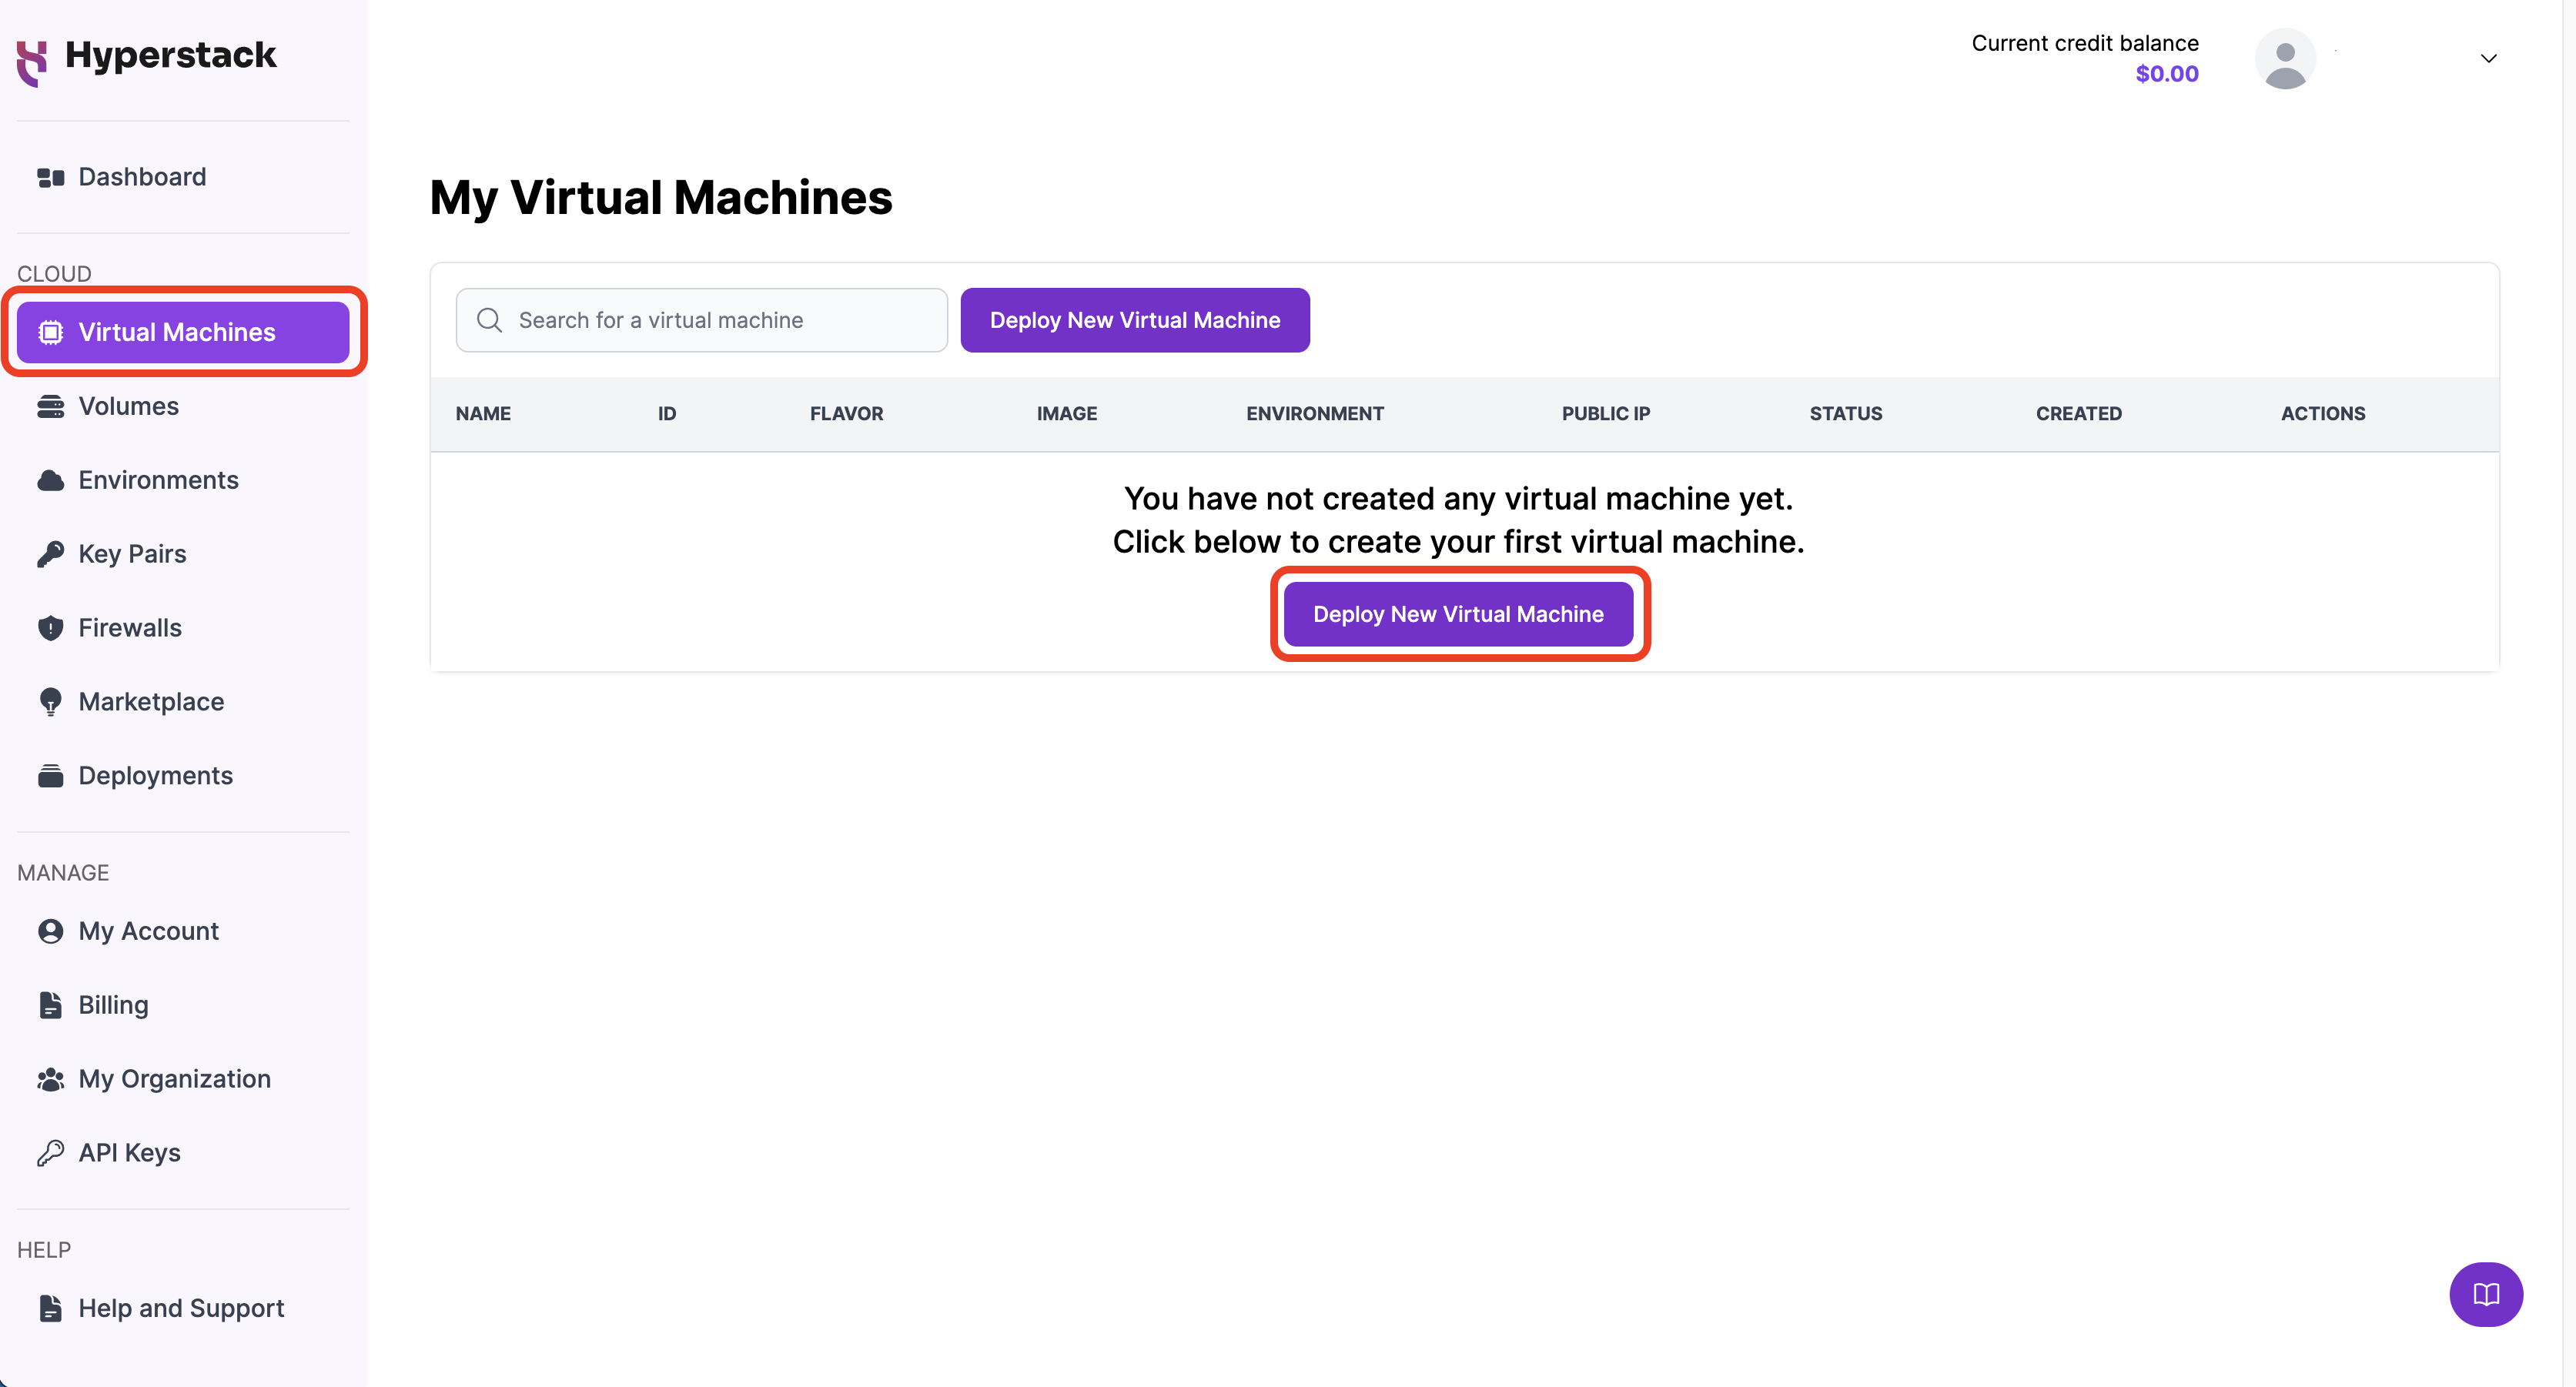The width and height of the screenshot is (2576, 1387).
Task: Click the Firewalls shield icon
Action: tap(50, 628)
